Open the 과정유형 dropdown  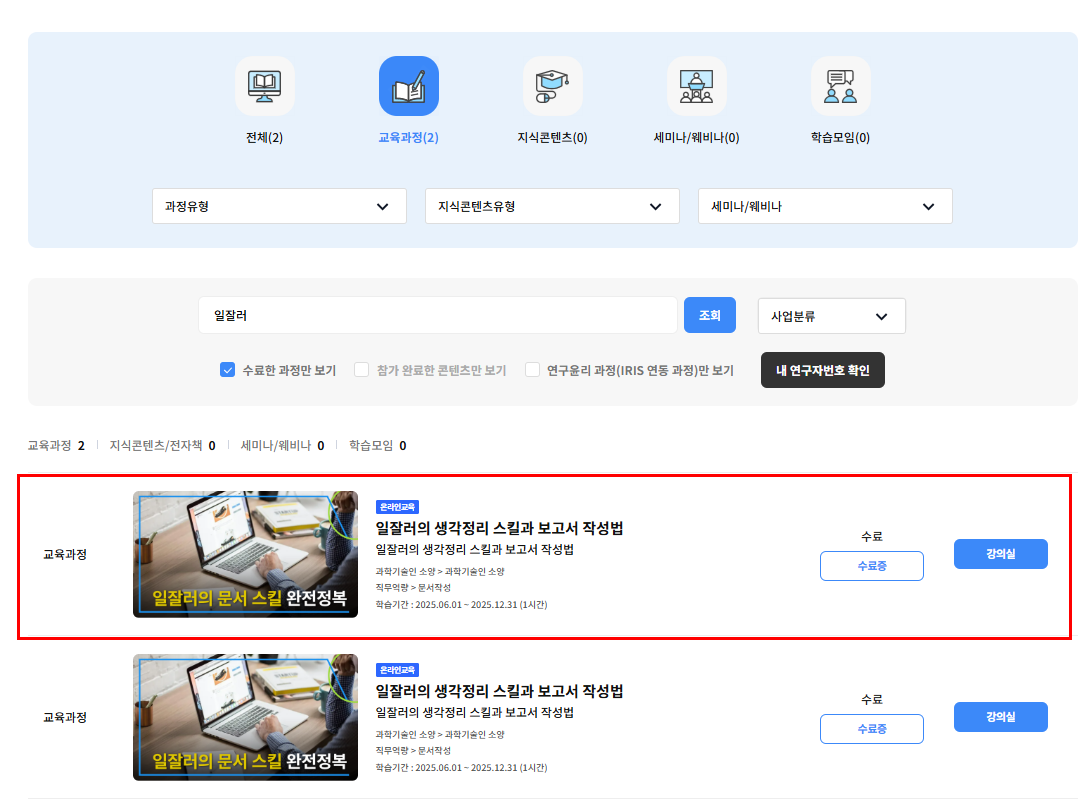[279, 206]
